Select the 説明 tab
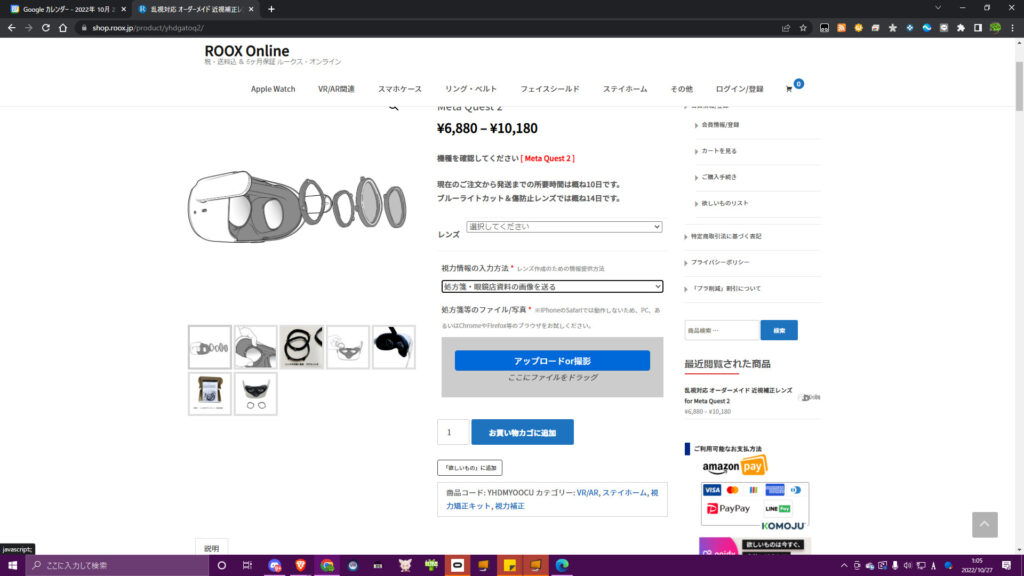1024x576 pixels. (x=212, y=548)
